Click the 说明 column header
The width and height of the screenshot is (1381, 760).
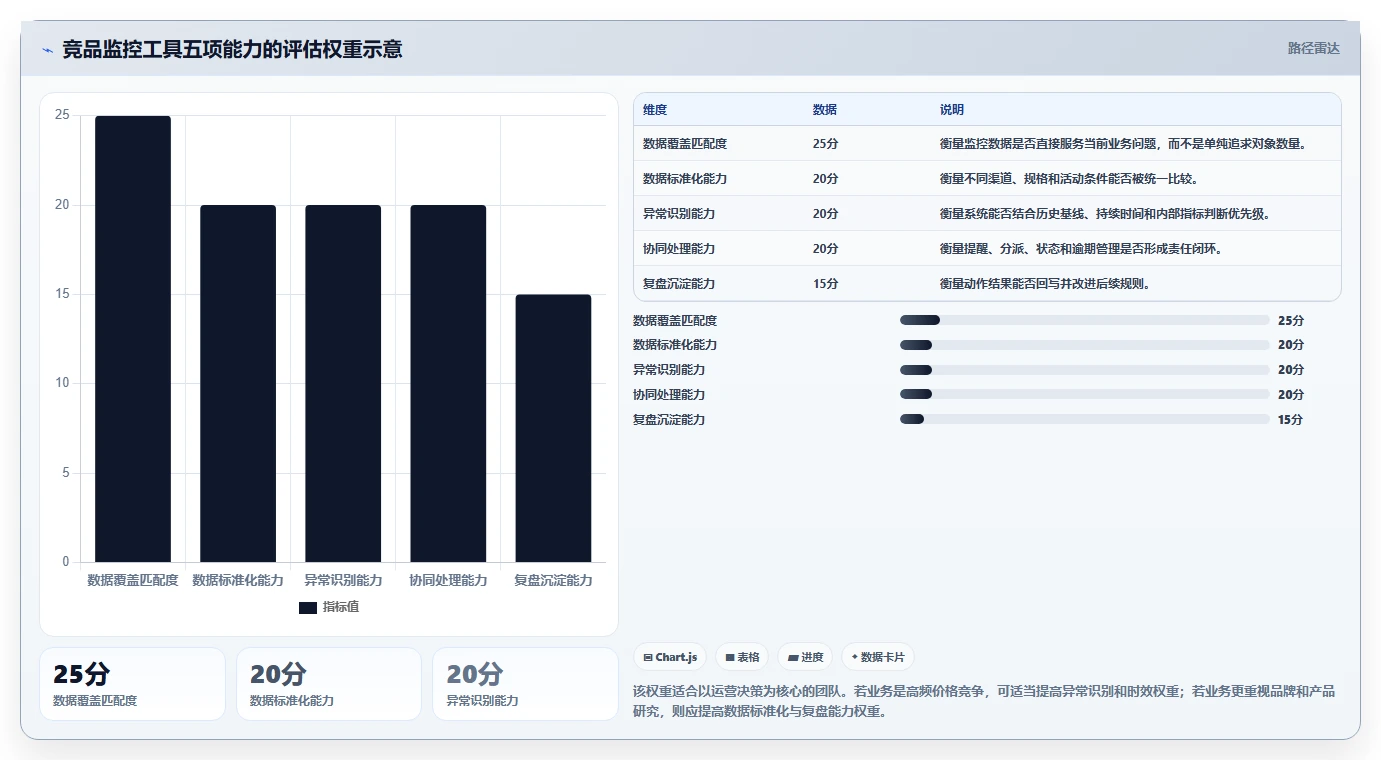952,110
